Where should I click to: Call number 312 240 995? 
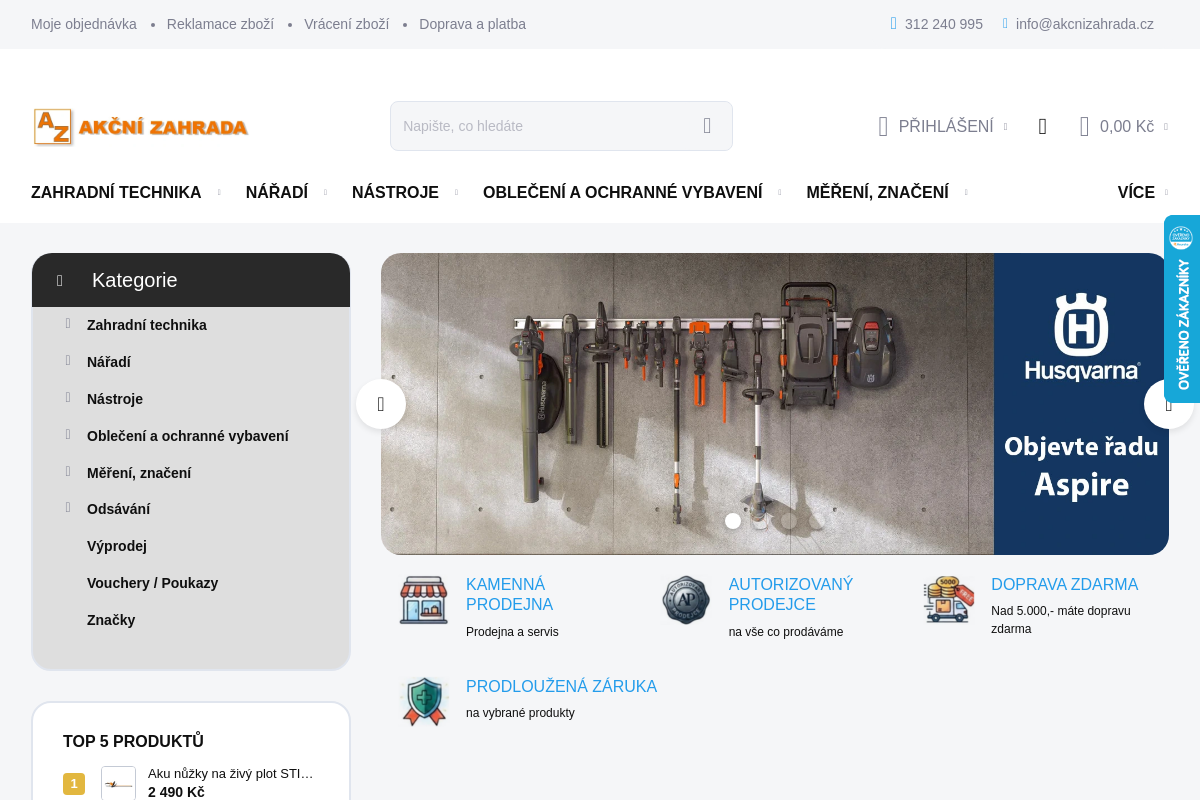(x=944, y=24)
